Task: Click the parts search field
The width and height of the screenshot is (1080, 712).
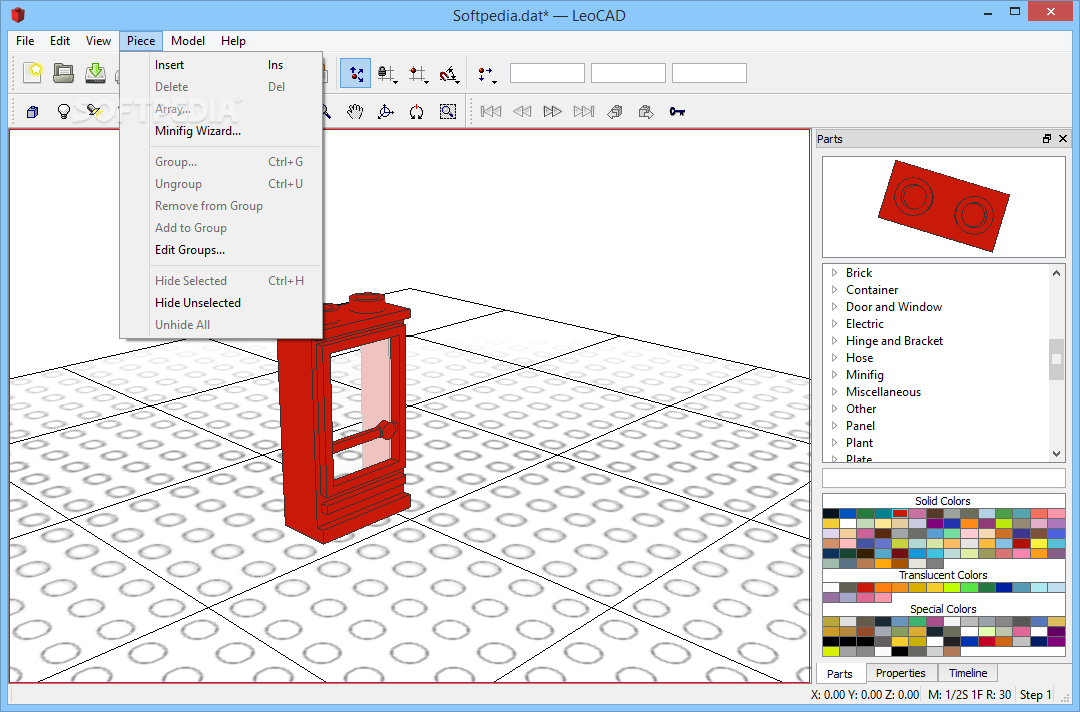Action: tap(944, 478)
